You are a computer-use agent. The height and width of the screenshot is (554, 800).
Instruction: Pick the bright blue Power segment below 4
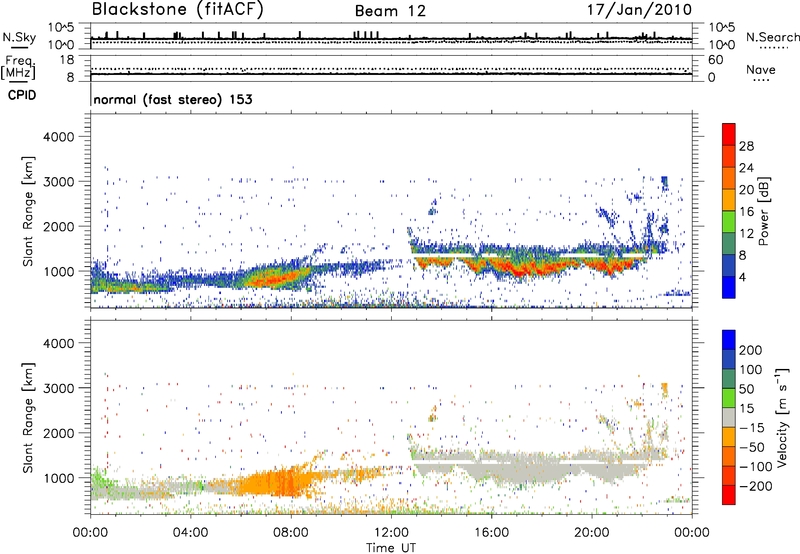click(x=729, y=287)
